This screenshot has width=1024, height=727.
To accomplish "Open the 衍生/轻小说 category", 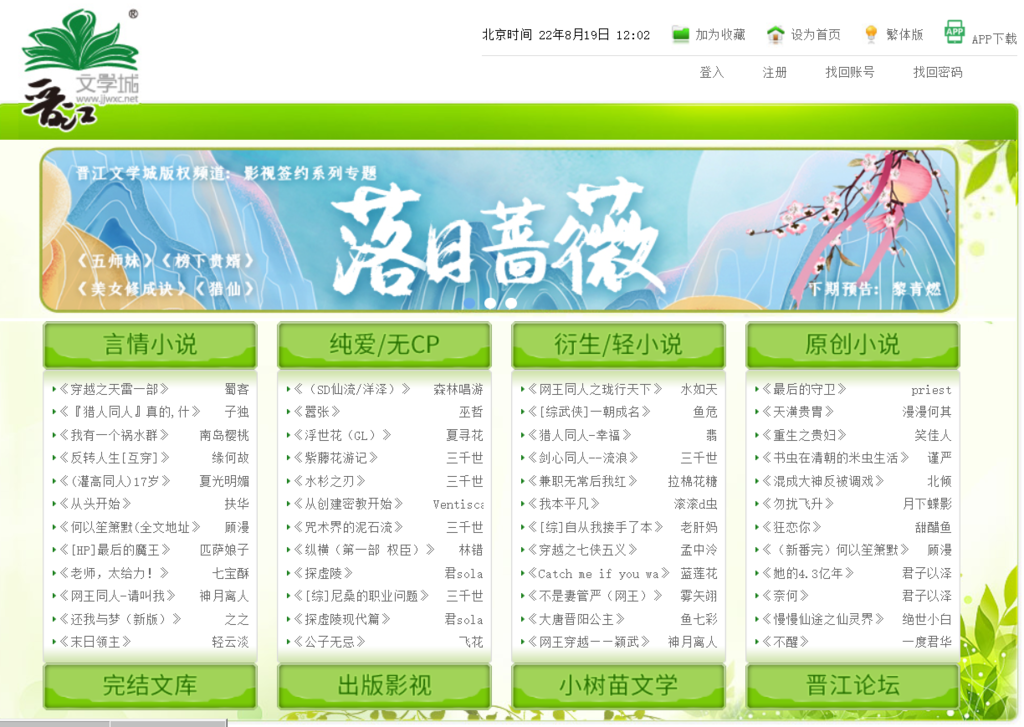I will [x=618, y=345].
